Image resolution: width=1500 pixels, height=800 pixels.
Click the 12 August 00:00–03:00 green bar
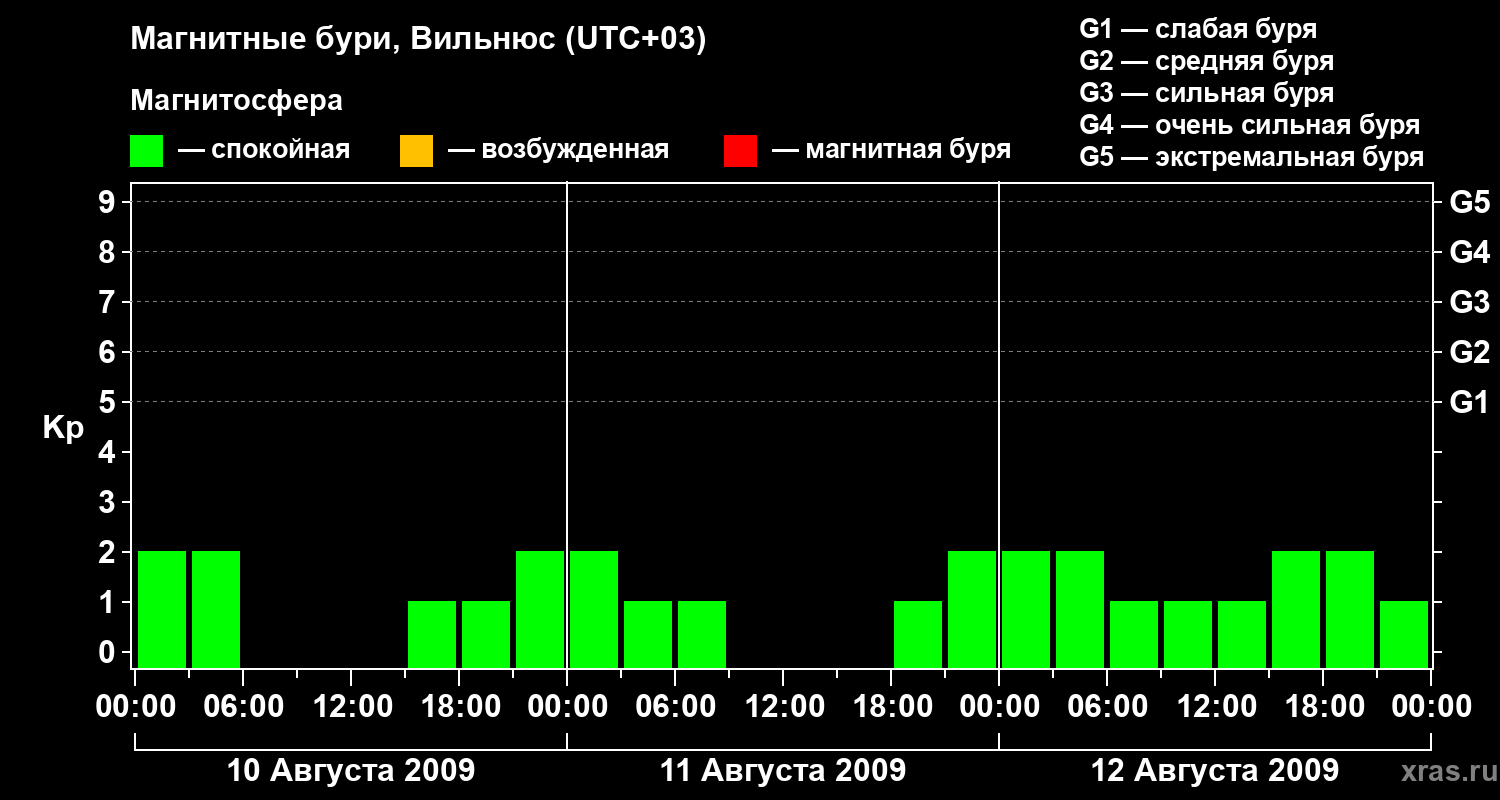(1026, 609)
